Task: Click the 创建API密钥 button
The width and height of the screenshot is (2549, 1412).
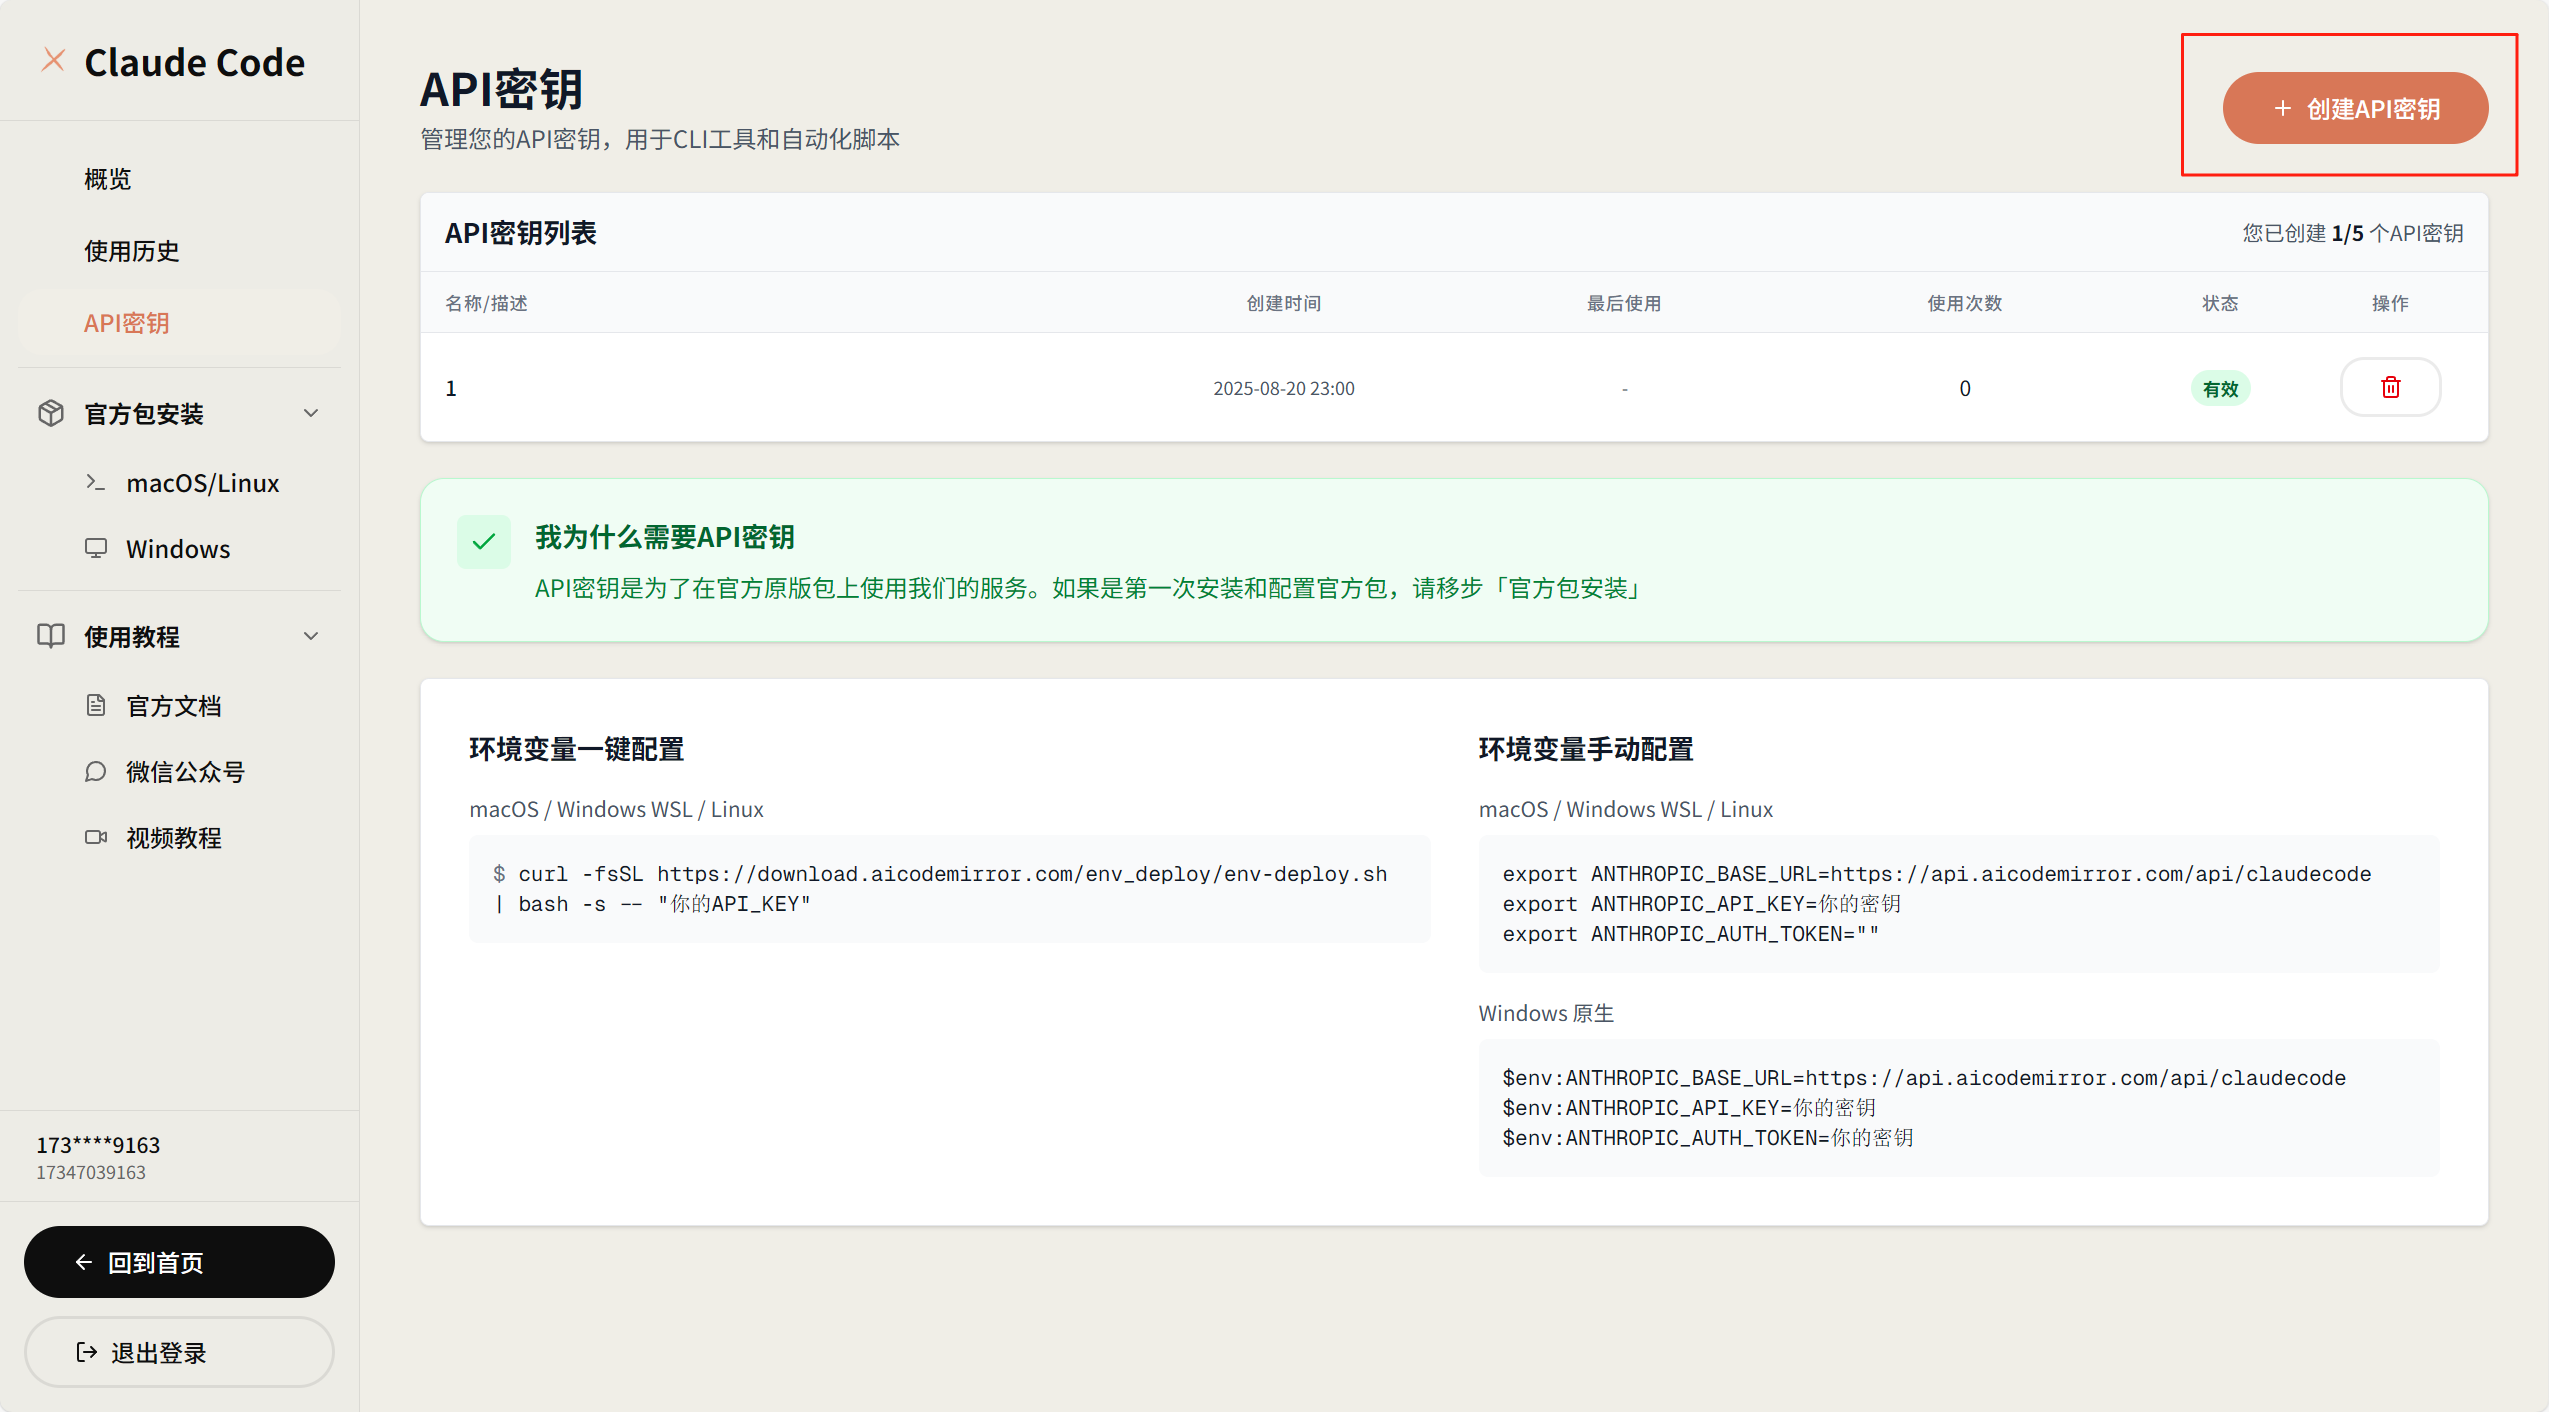Action: coord(2355,108)
